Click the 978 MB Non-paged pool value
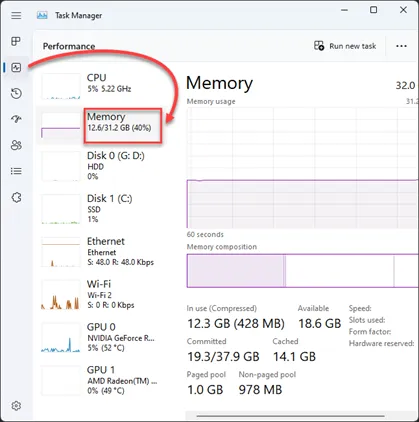 tap(260, 390)
